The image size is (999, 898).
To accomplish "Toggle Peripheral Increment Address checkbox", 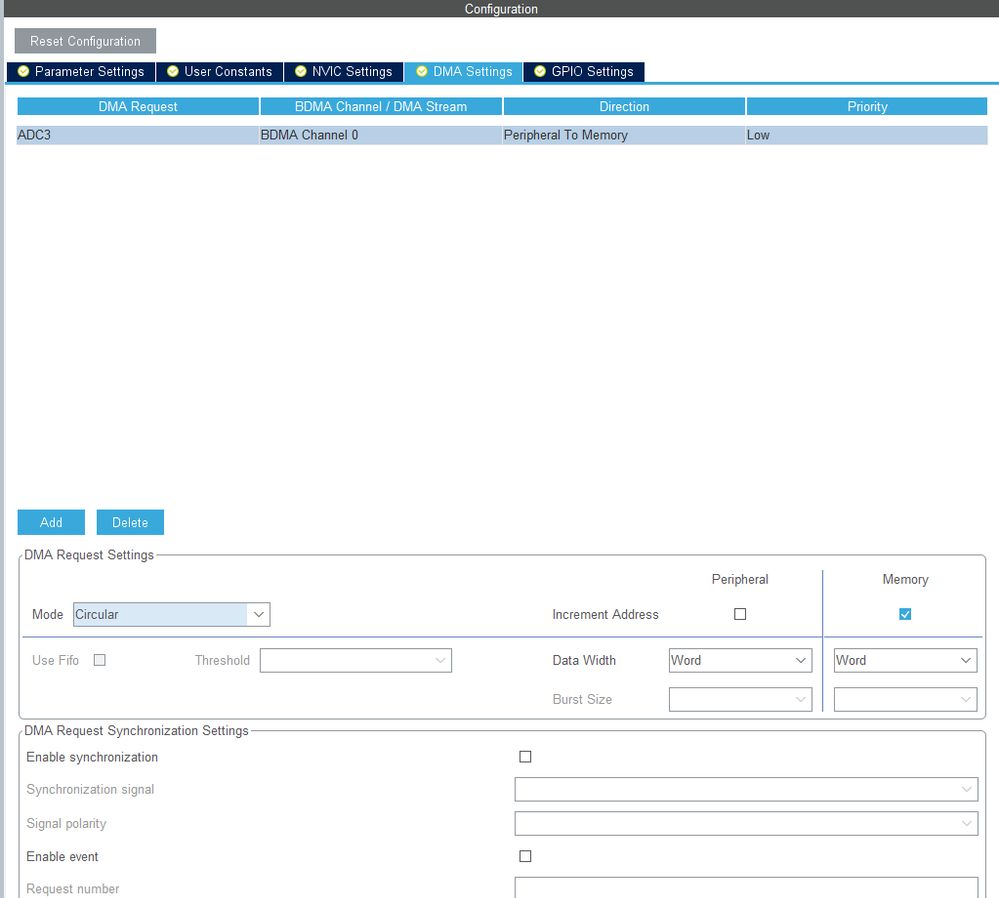I will (x=740, y=614).
